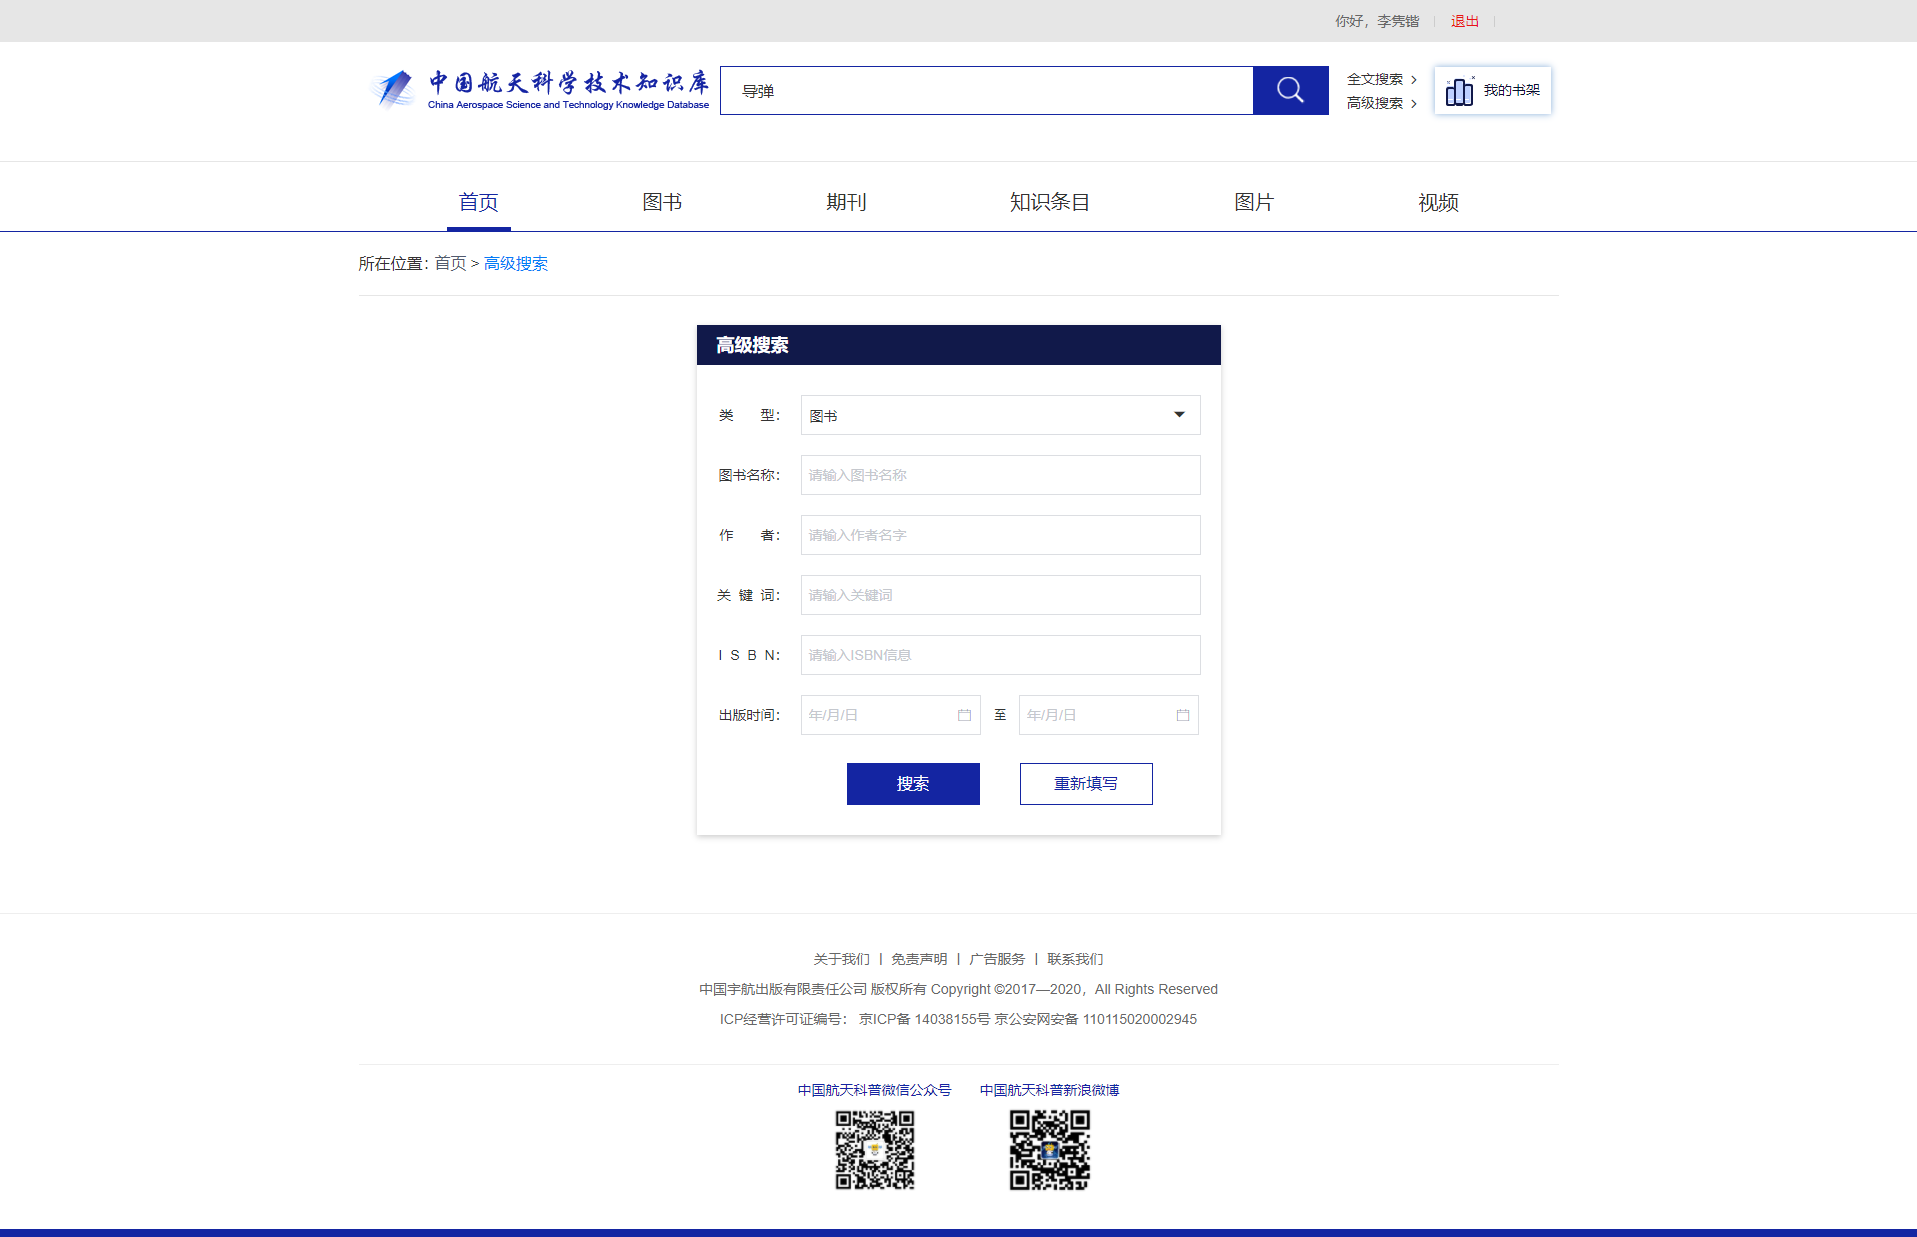Click the 高级搜索 panel header
The image size is (1917, 1237).
958,345
